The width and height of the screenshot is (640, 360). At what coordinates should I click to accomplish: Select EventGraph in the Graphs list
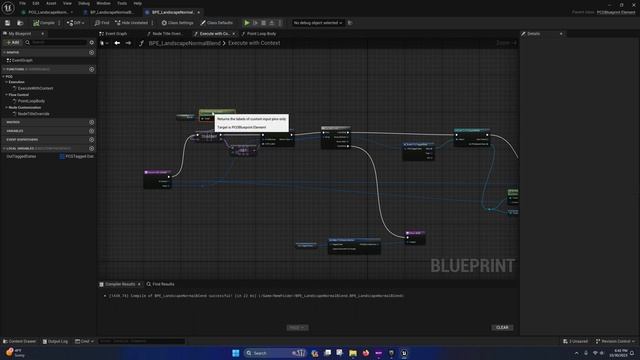[x=22, y=60]
